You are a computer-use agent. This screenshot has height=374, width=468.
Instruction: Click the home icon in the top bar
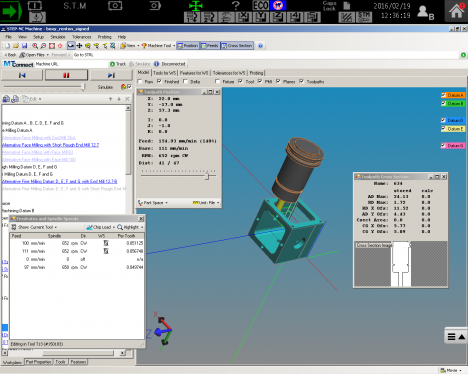coord(456,11)
